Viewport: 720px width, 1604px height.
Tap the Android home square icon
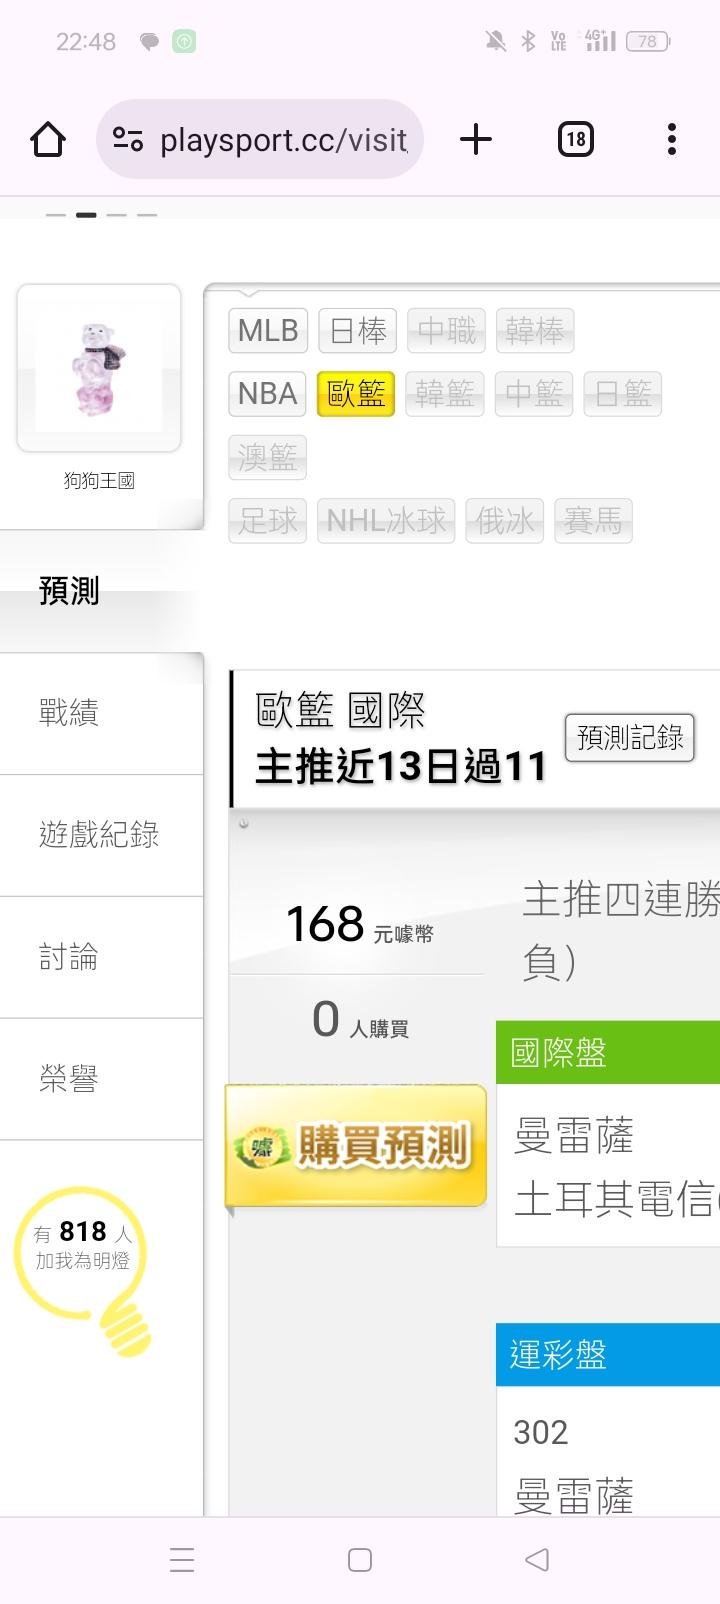click(x=360, y=1559)
